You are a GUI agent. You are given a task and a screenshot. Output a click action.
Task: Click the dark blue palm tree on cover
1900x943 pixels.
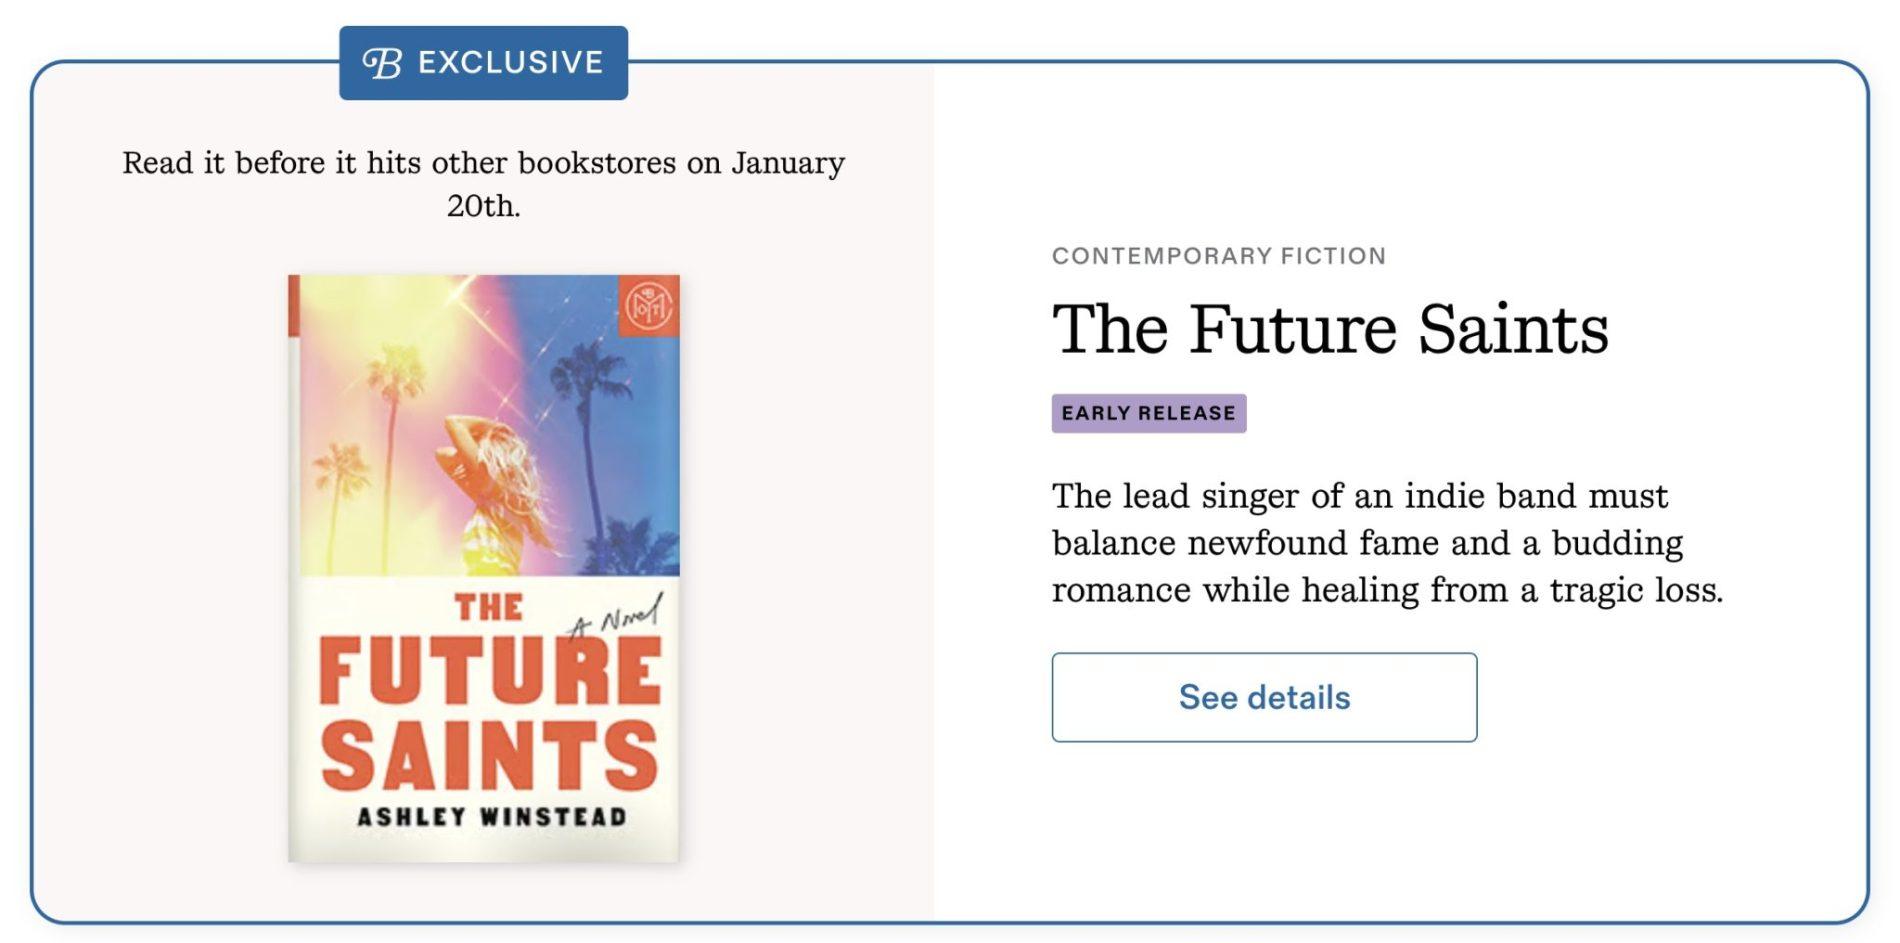click(592, 420)
